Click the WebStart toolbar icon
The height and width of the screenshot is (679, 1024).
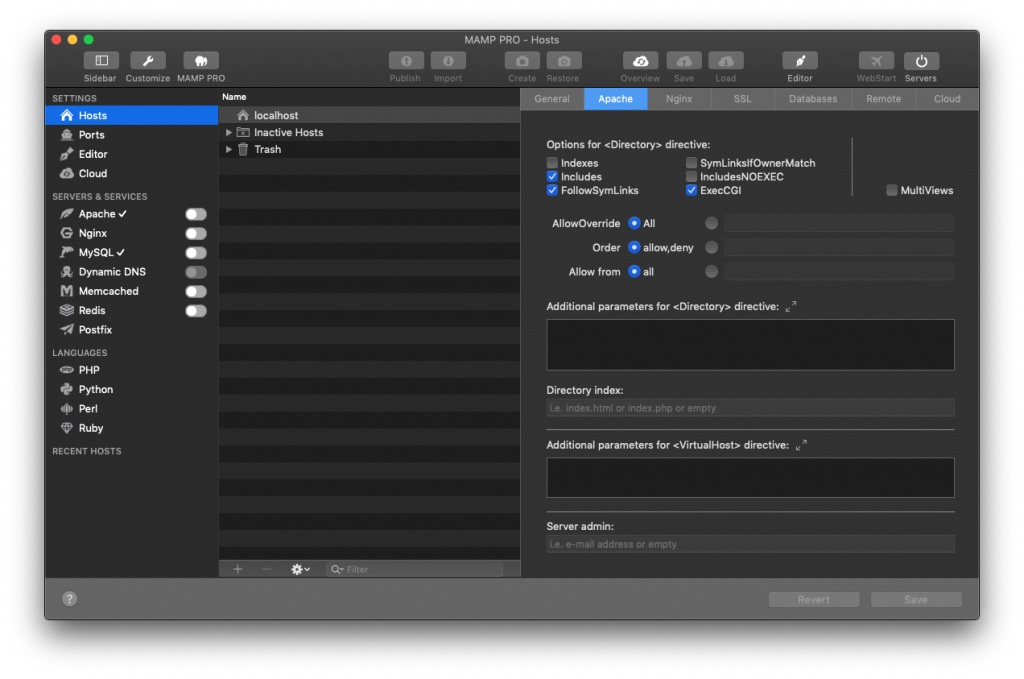[876, 60]
